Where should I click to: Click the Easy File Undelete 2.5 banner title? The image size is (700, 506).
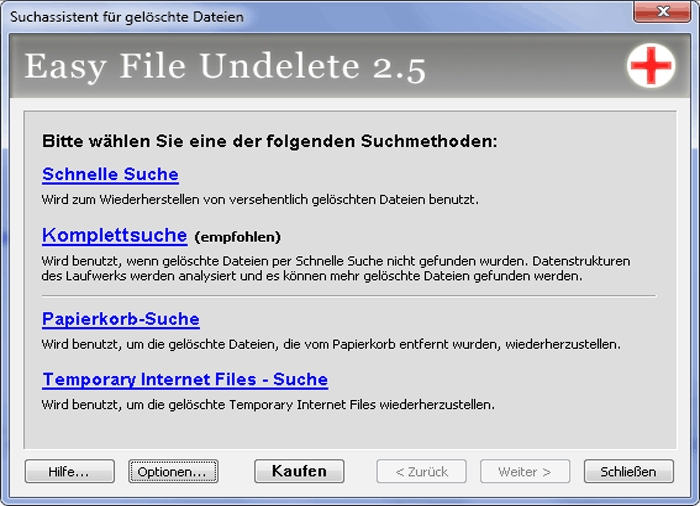[x=225, y=67]
